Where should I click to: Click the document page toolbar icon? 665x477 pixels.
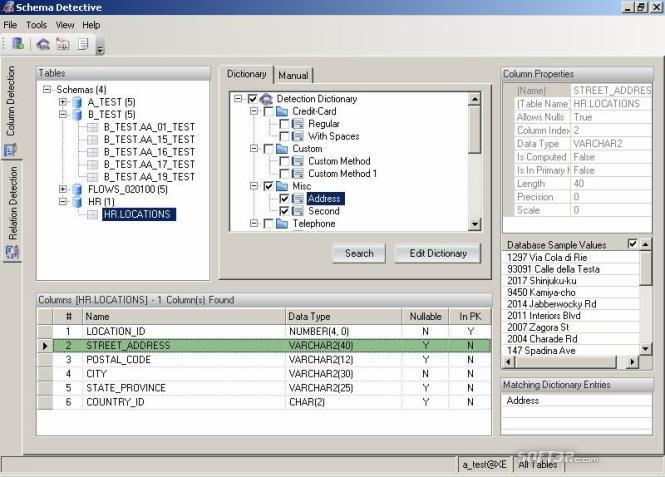coord(83,44)
